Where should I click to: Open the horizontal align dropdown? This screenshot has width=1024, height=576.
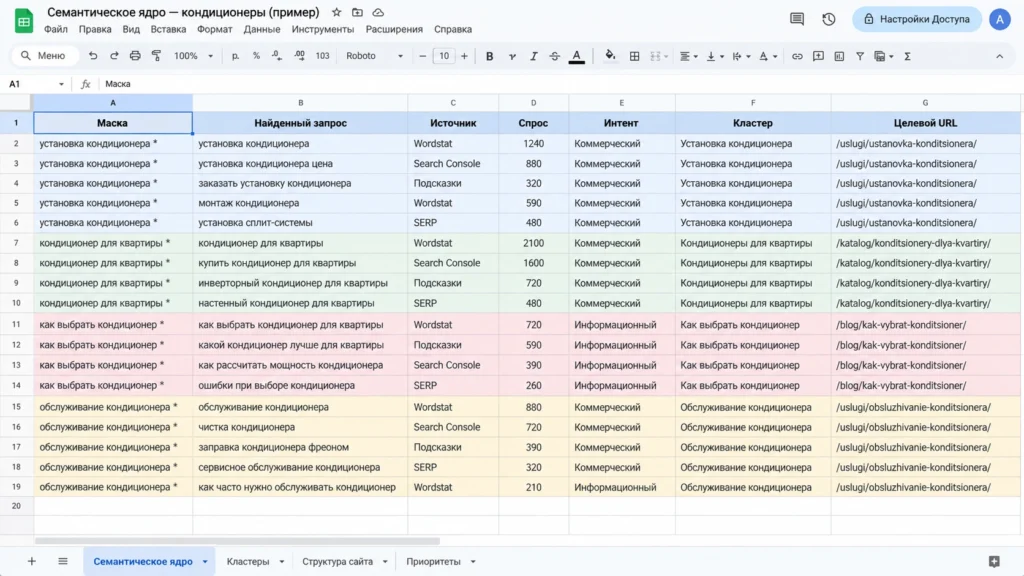688,56
